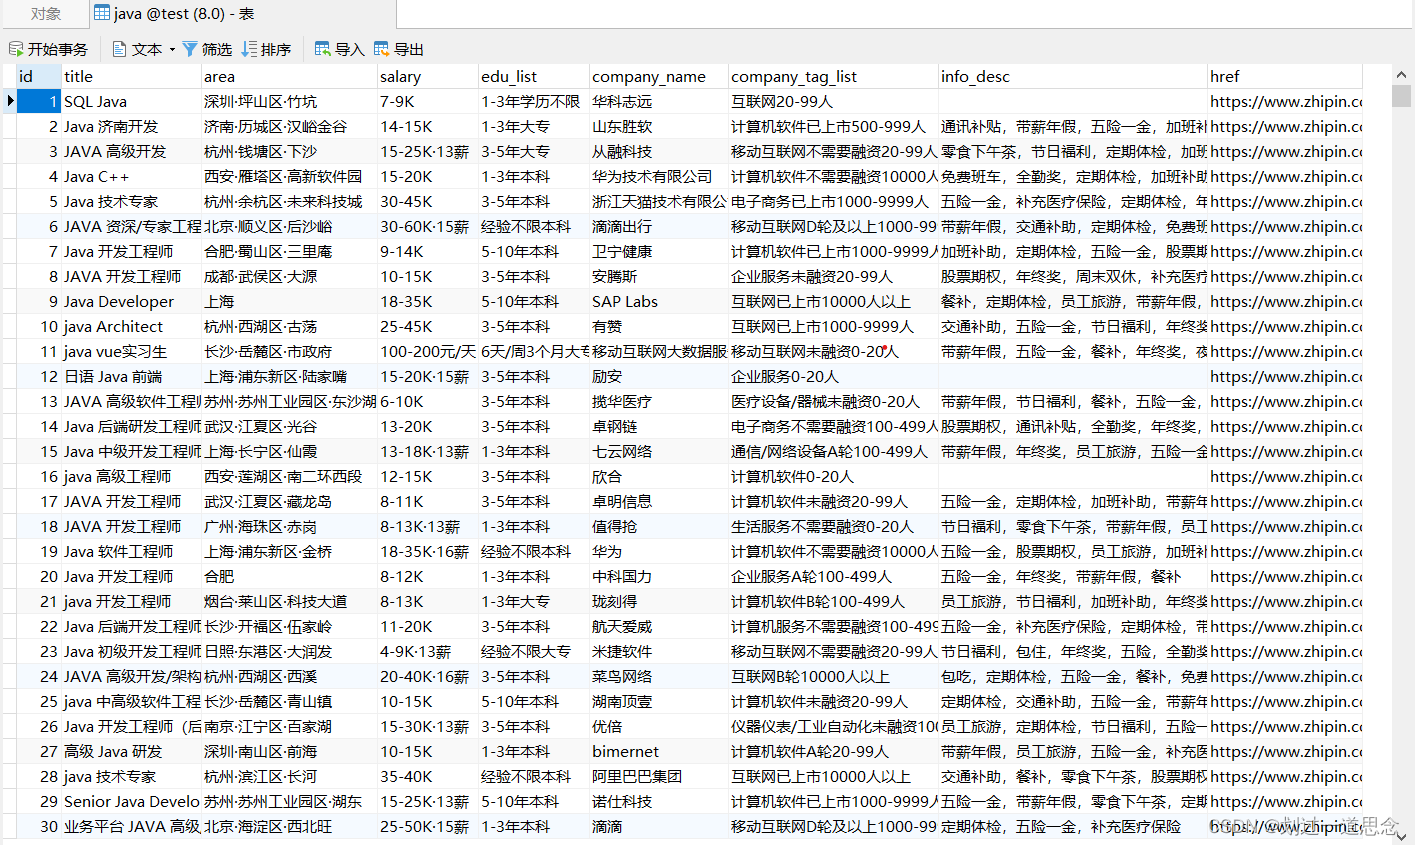1415x845 pixels.
Task: Click the vertical scrollbar thumb
Action: [x=1402, y=96]
